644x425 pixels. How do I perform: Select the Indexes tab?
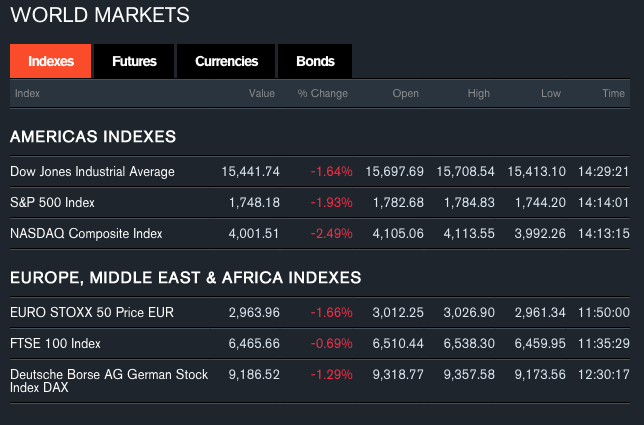(x=51, y=61)
